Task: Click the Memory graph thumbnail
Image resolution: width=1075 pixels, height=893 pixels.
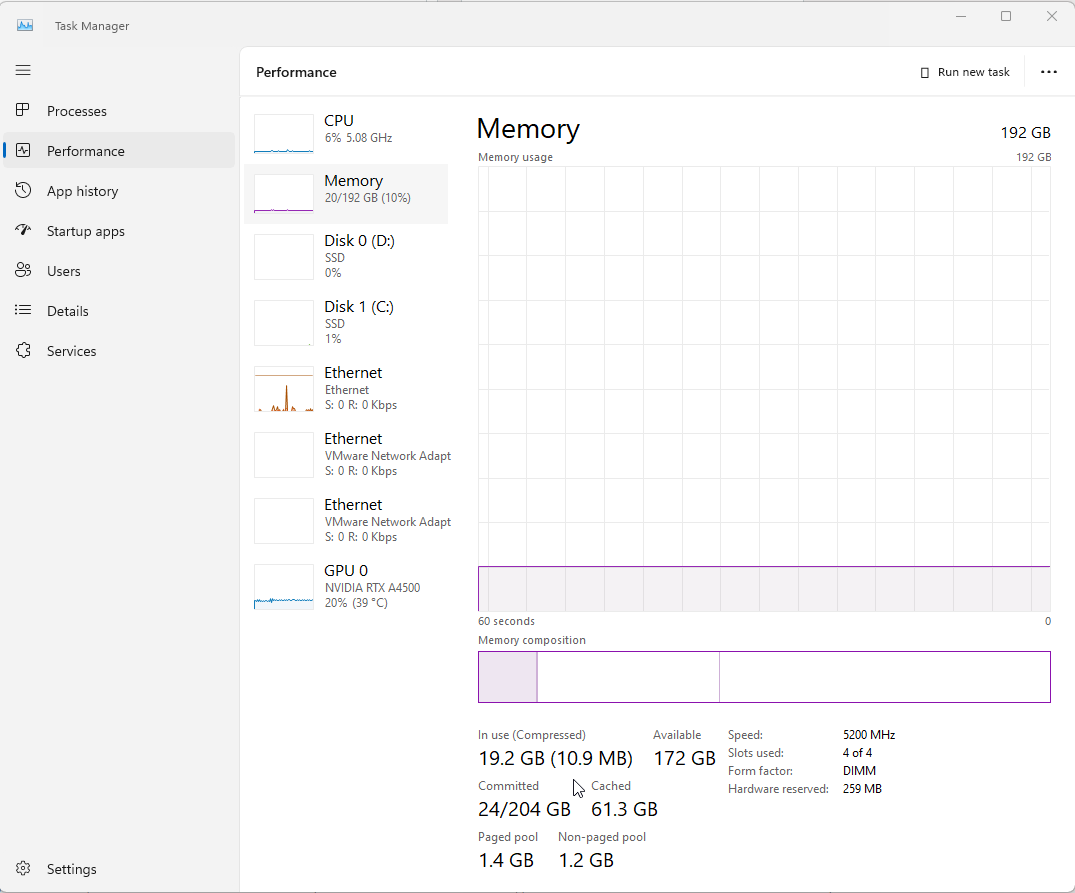Action: tap(283, 193)
